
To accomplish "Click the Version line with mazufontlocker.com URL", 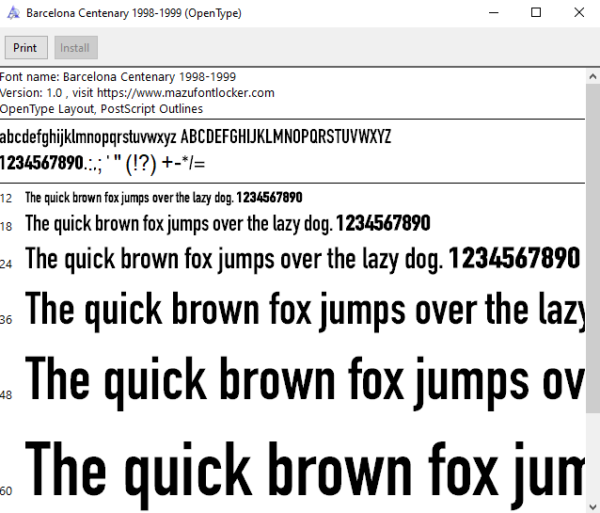I will pos(137,93).
